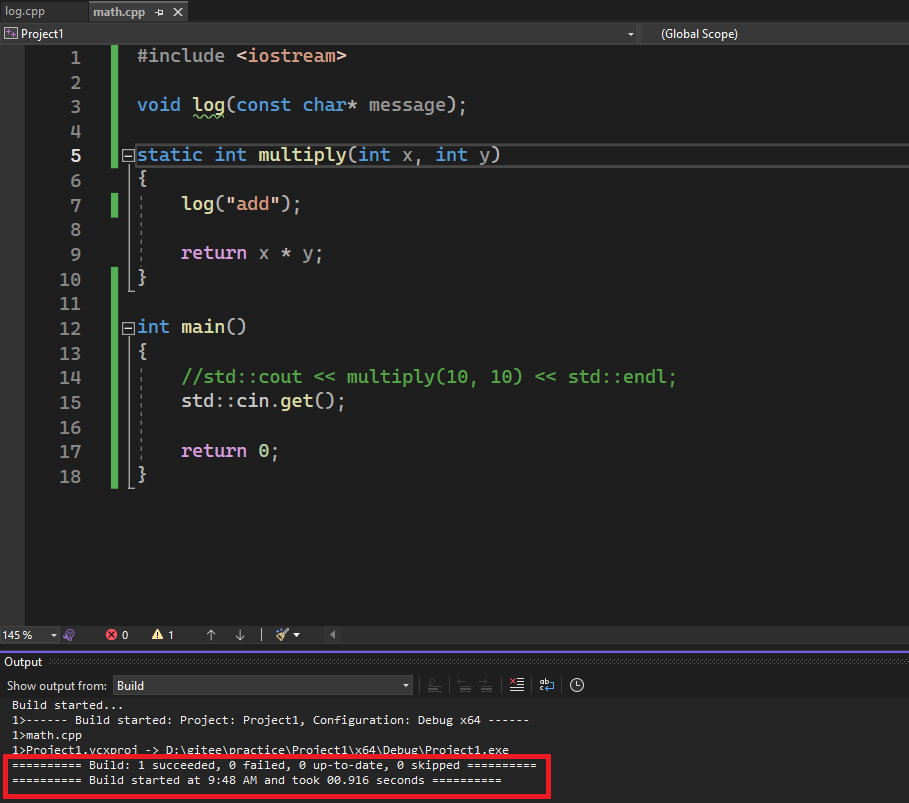Click the Find Message in Code button
909x803 pixels.
434,685
